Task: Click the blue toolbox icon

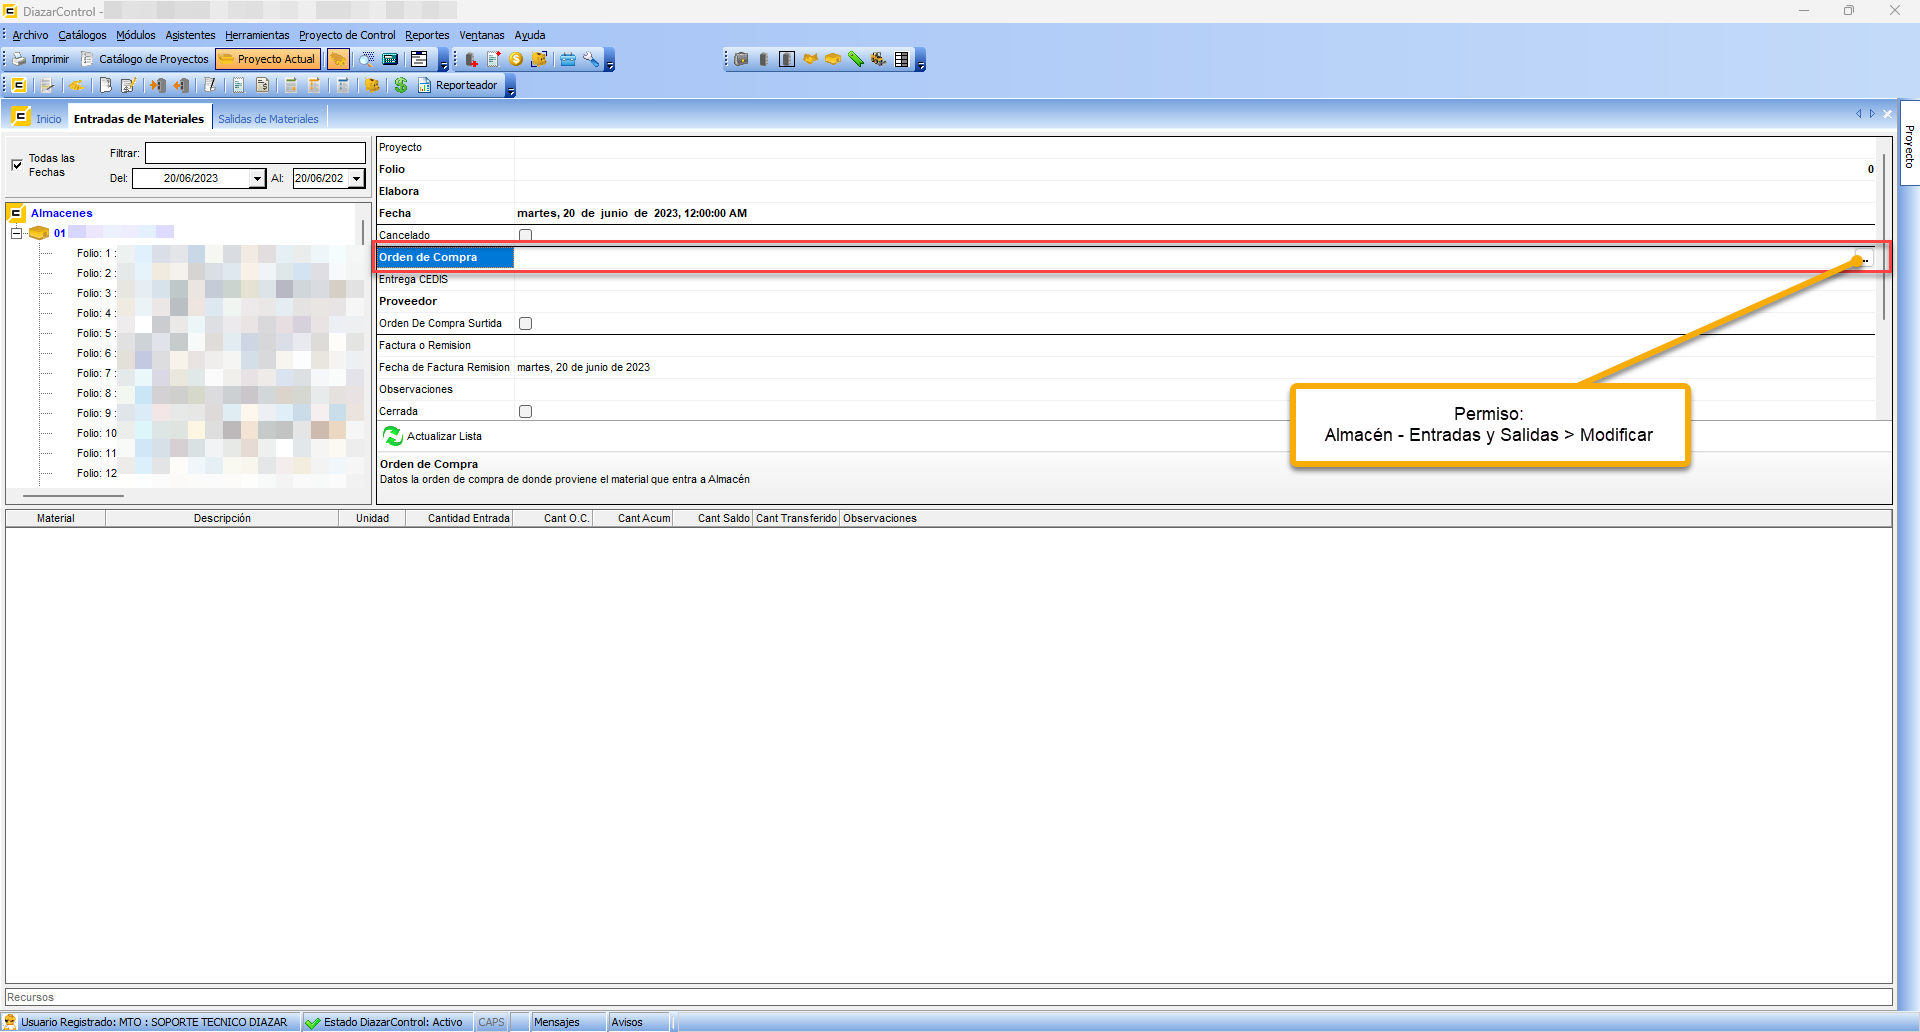Action: (568, 59)
